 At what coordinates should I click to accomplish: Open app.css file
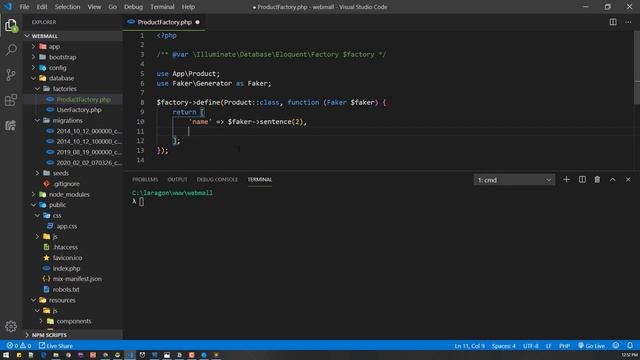pyautogui.click(x=67, y=226)
